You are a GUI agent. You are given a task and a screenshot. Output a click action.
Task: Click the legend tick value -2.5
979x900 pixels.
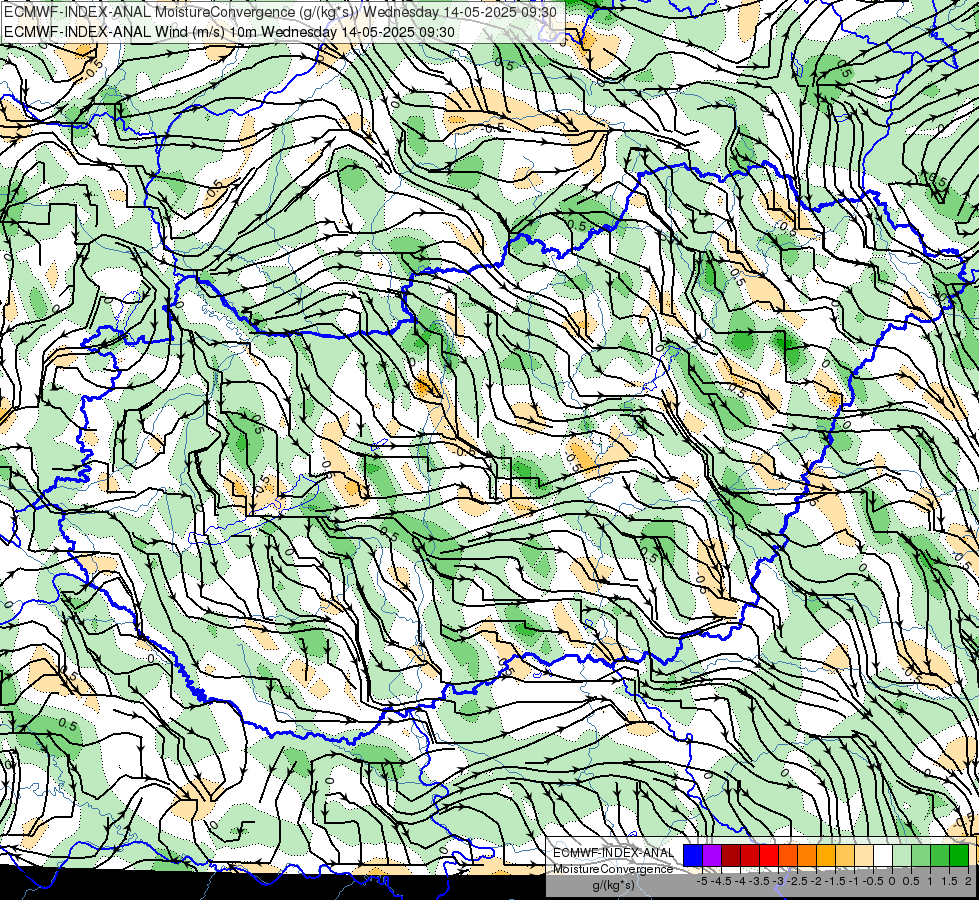[x=797, y=881]
